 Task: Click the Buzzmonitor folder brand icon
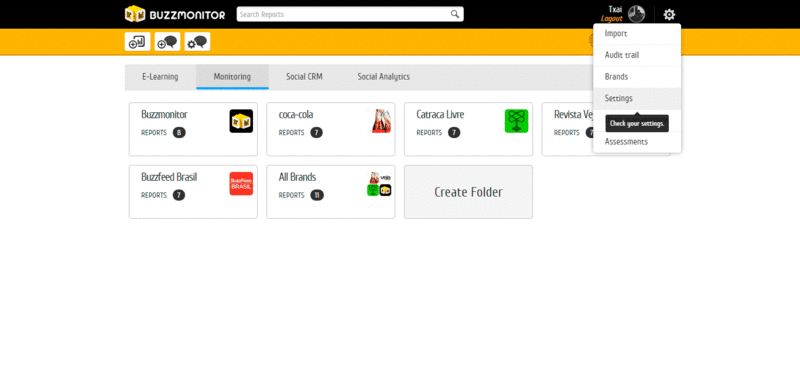click(x=241, y=121)
